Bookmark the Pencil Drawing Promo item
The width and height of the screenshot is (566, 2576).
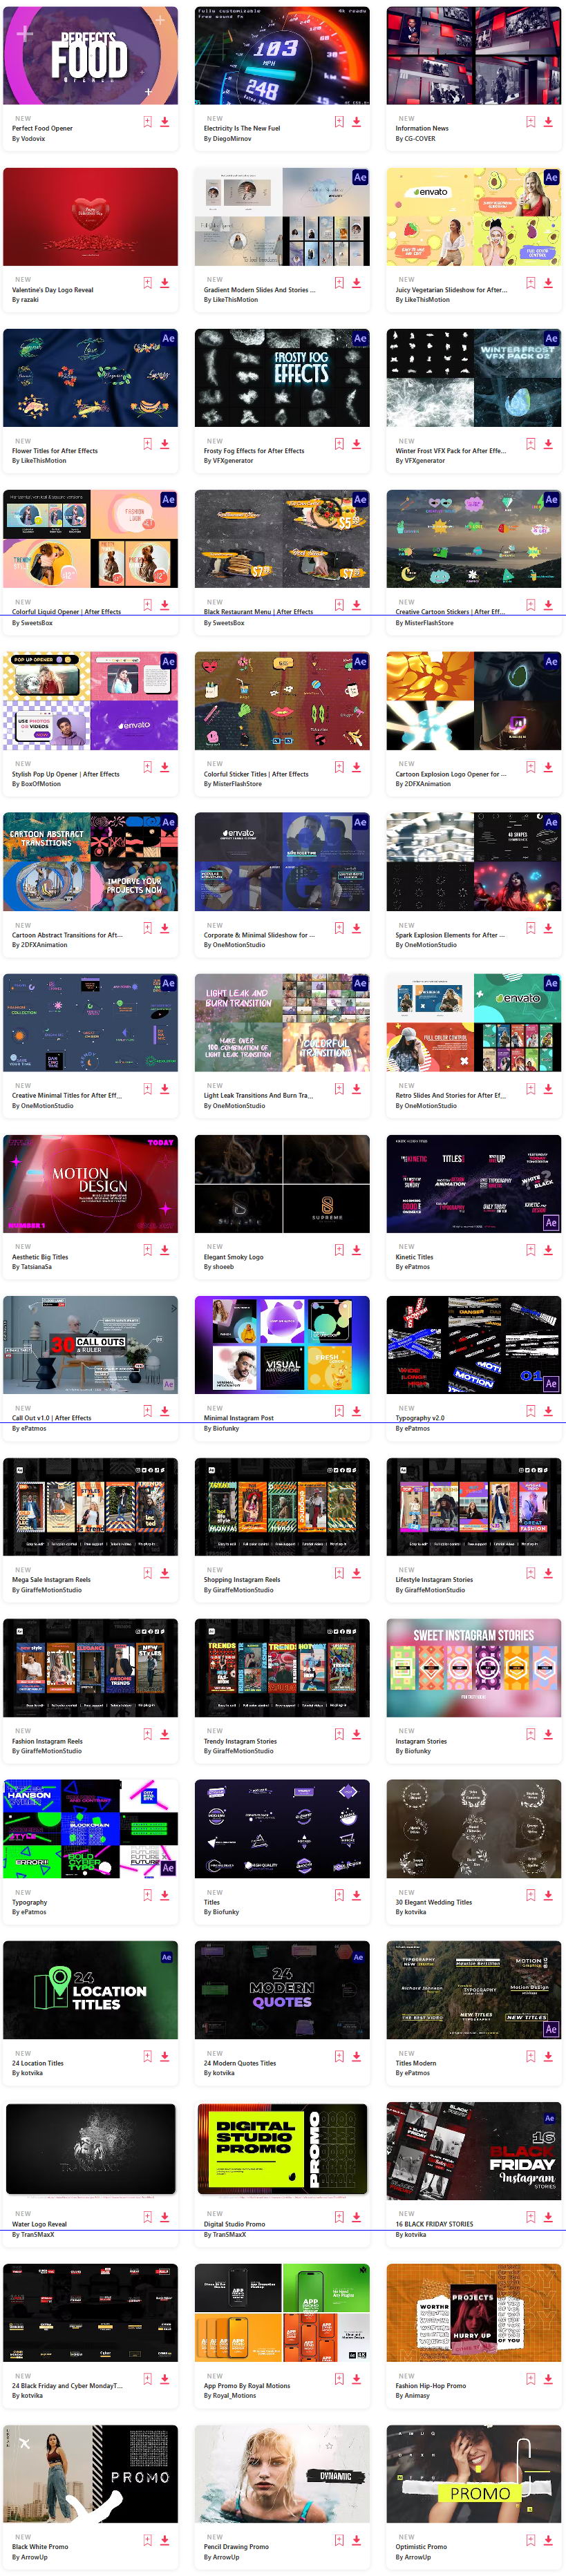[339, 2540]
